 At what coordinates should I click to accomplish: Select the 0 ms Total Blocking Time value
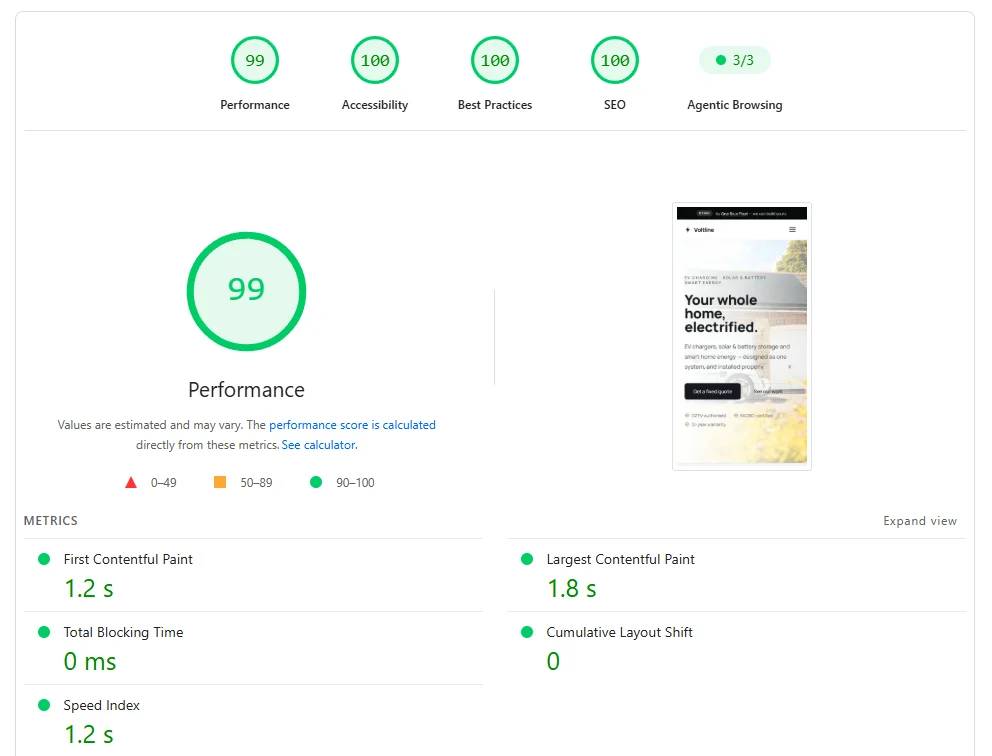pos(90,662)
